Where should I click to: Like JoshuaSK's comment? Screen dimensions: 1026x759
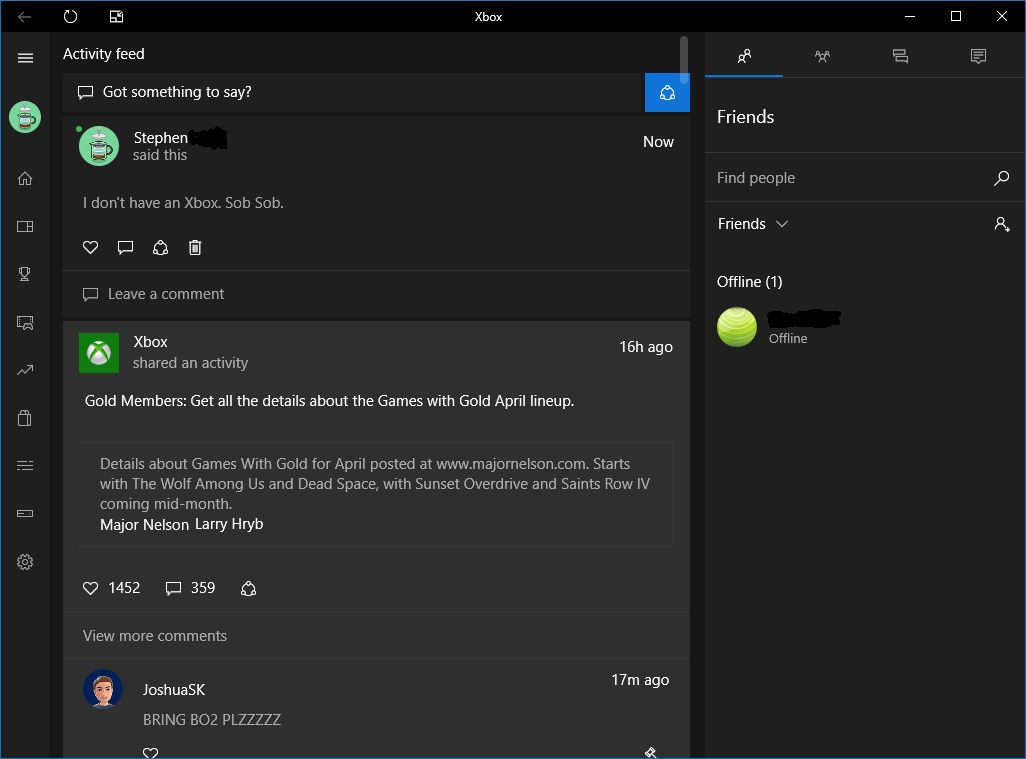click(150, 752)
